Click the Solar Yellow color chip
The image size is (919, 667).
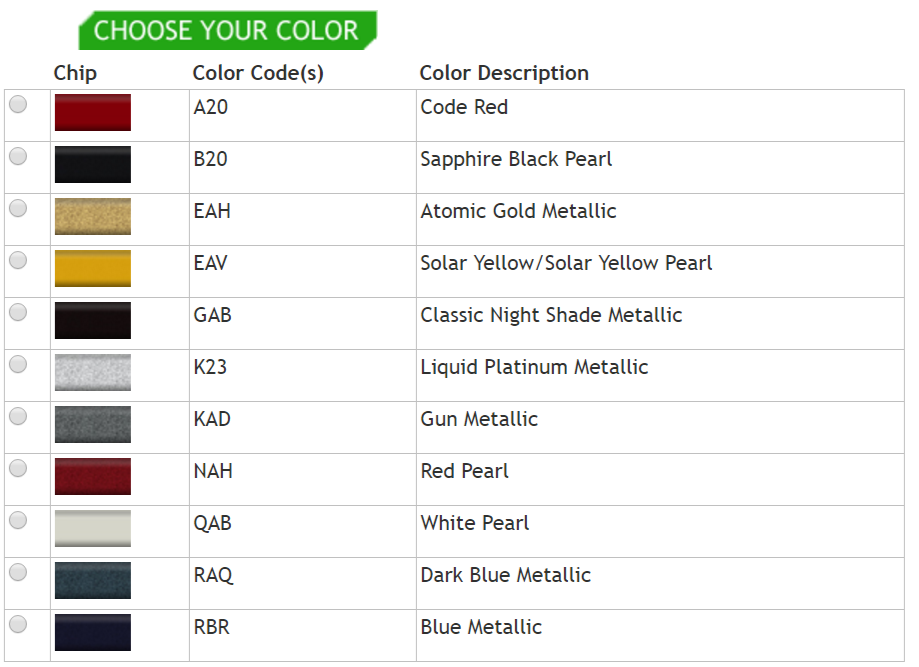93,268
